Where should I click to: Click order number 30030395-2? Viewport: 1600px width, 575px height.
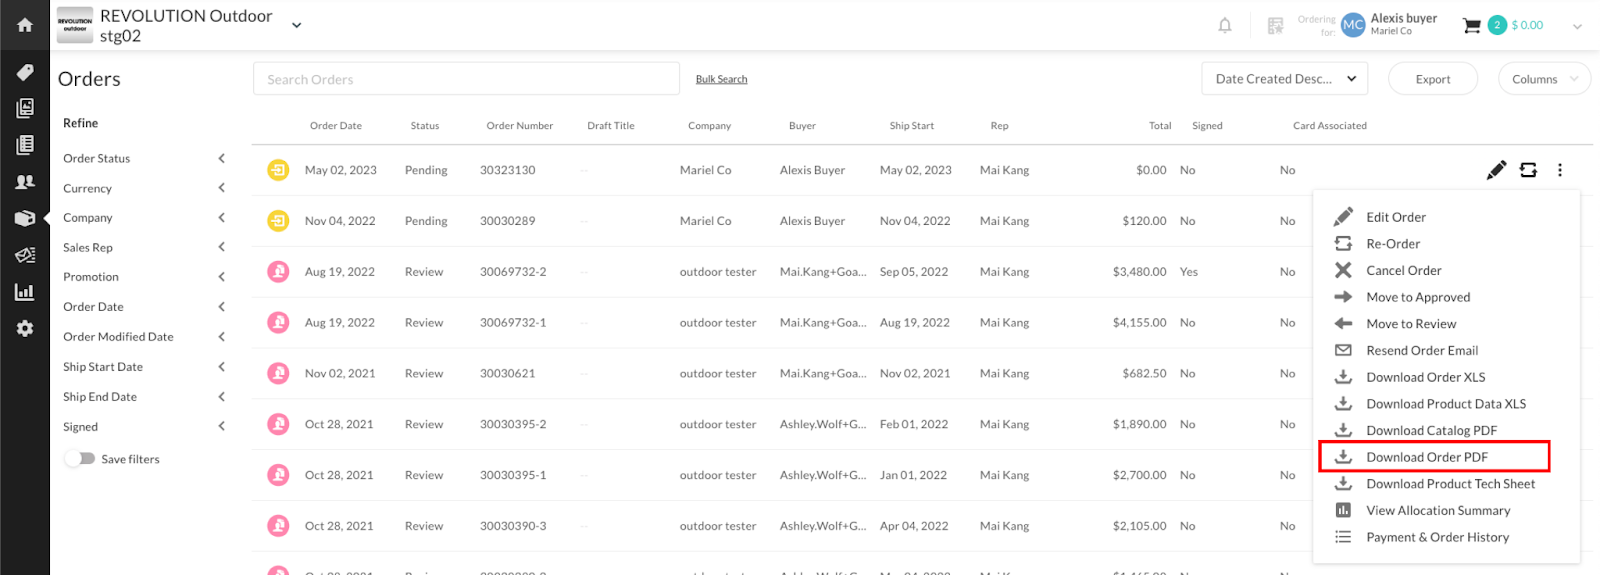[x=513, y=425]
